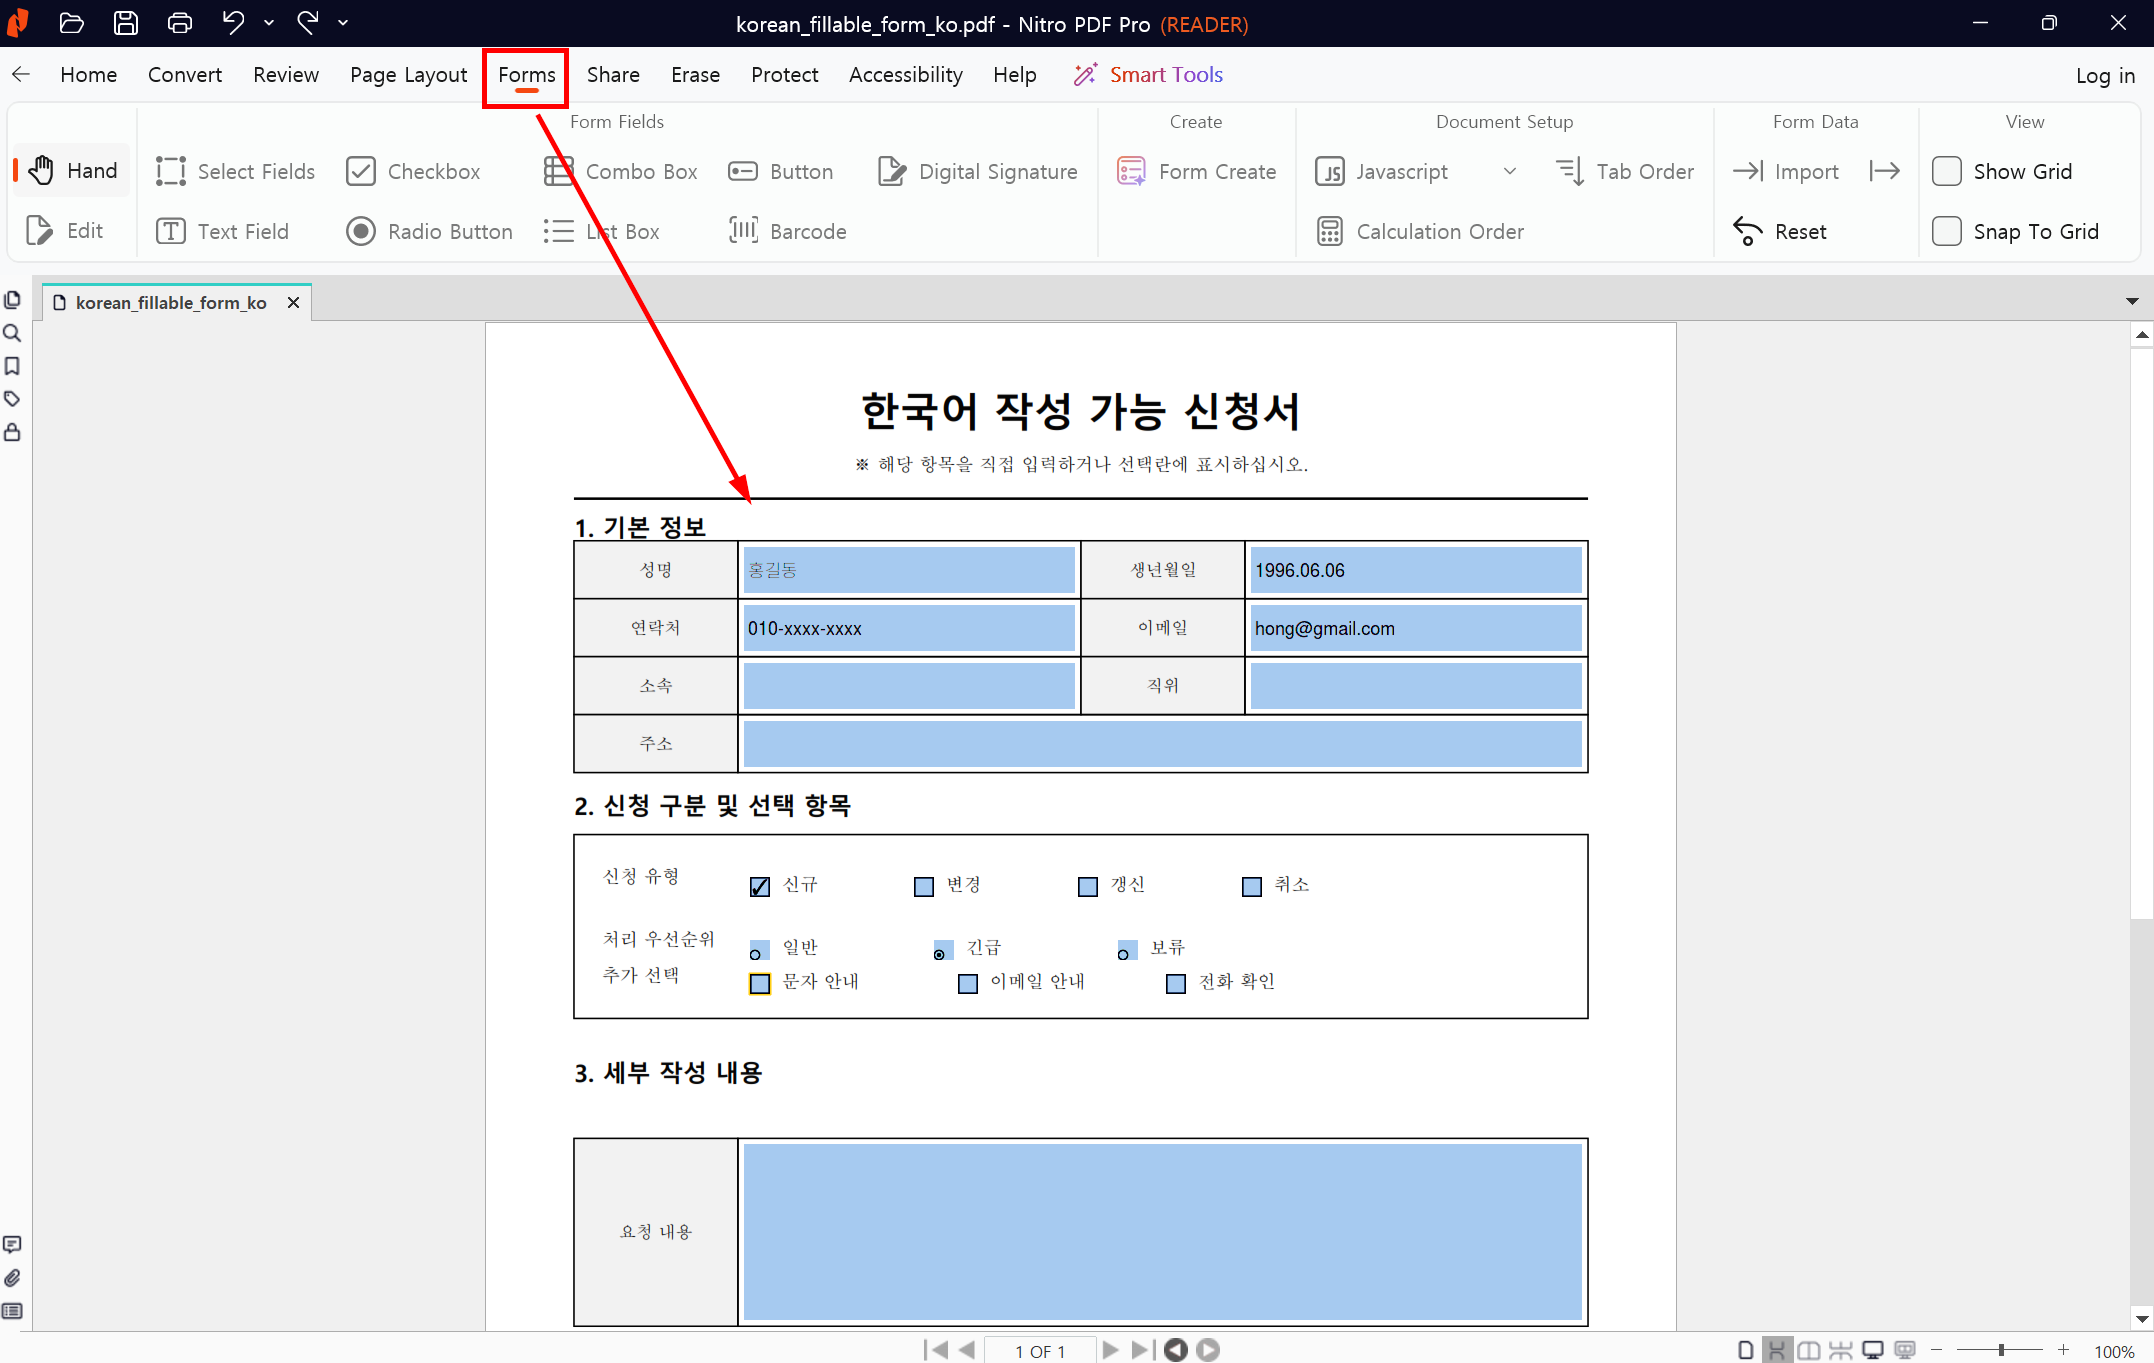Screen dimensions: 2154x1363
Task: Open the Share tab
Action: coord(613,75)
